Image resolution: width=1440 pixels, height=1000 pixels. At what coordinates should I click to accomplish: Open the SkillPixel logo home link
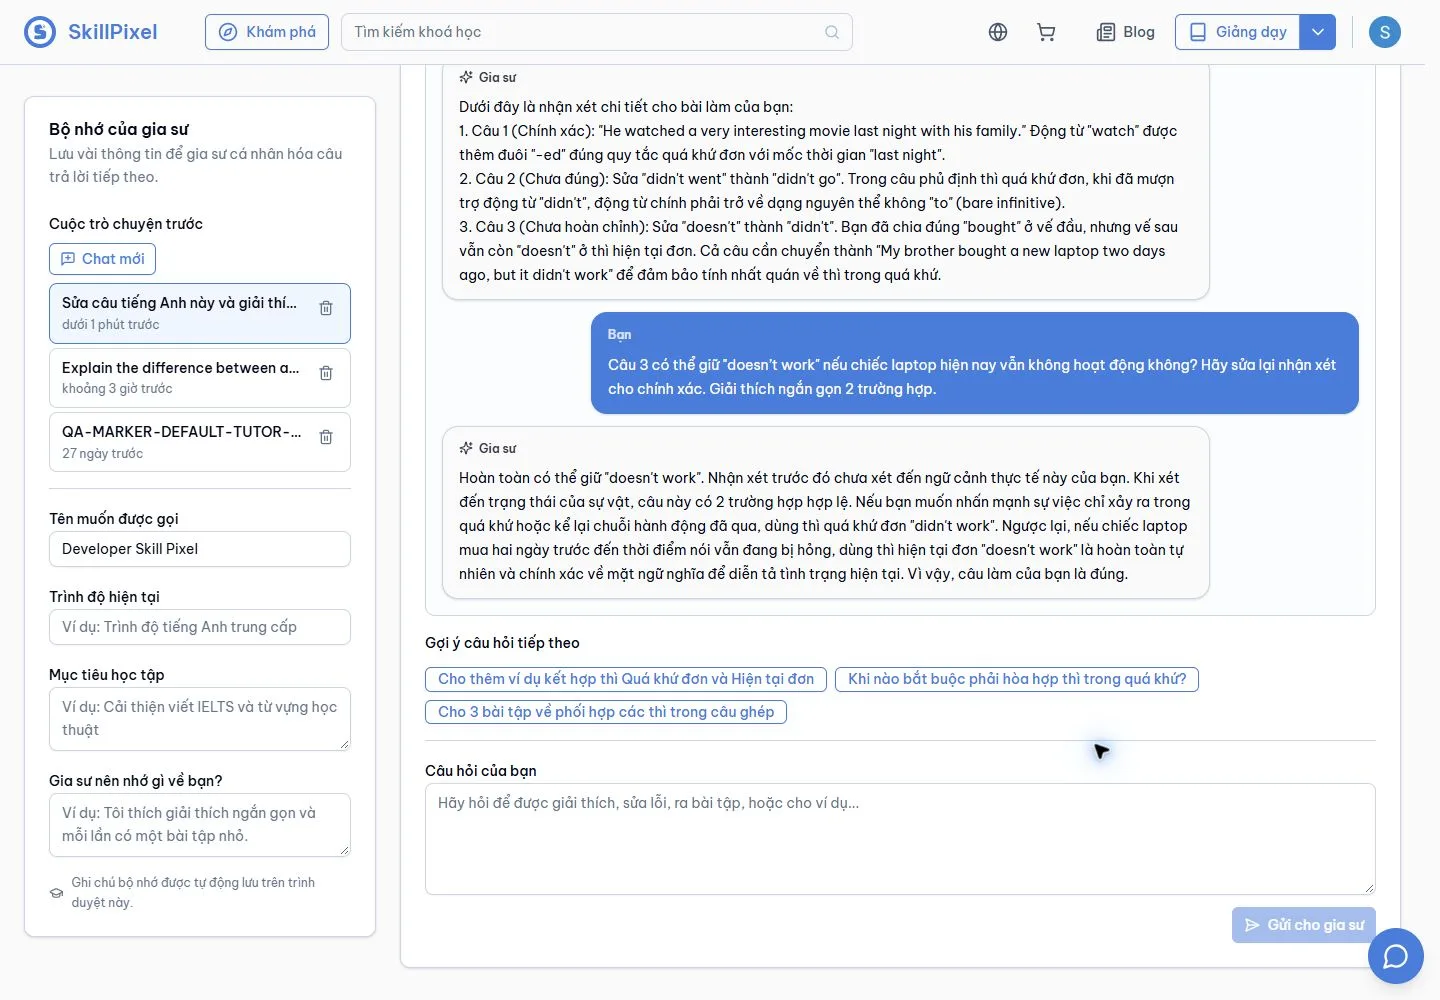(91, 32)
